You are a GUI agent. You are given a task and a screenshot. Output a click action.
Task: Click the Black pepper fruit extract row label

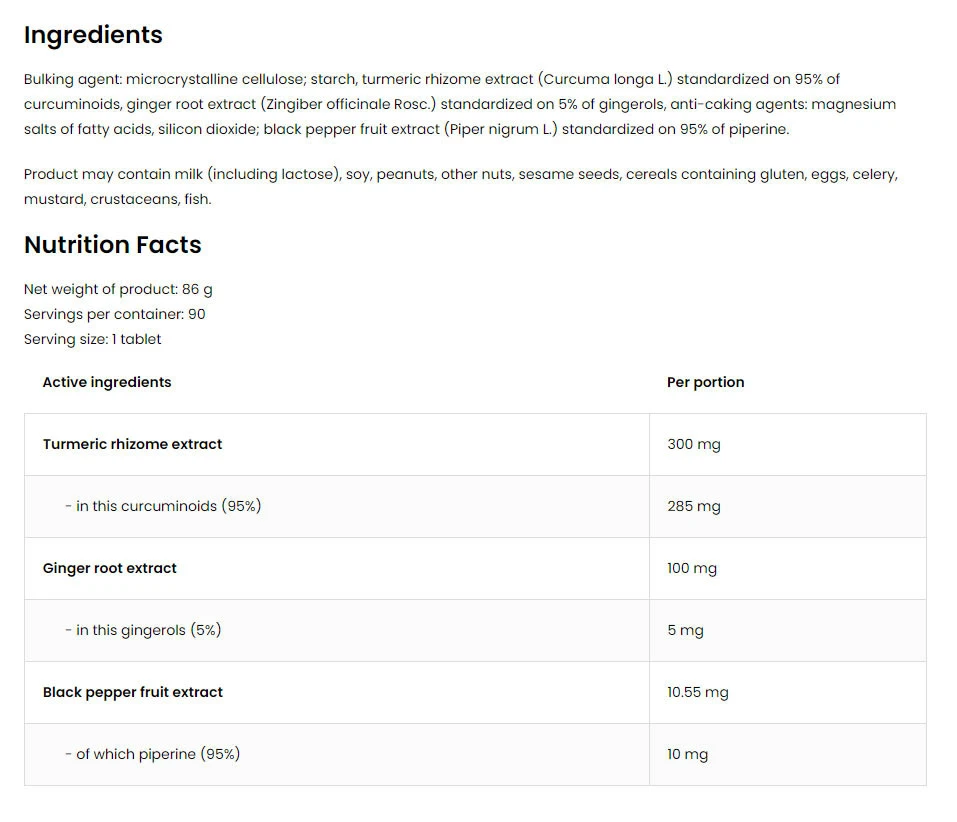click(x=132, y=692)
